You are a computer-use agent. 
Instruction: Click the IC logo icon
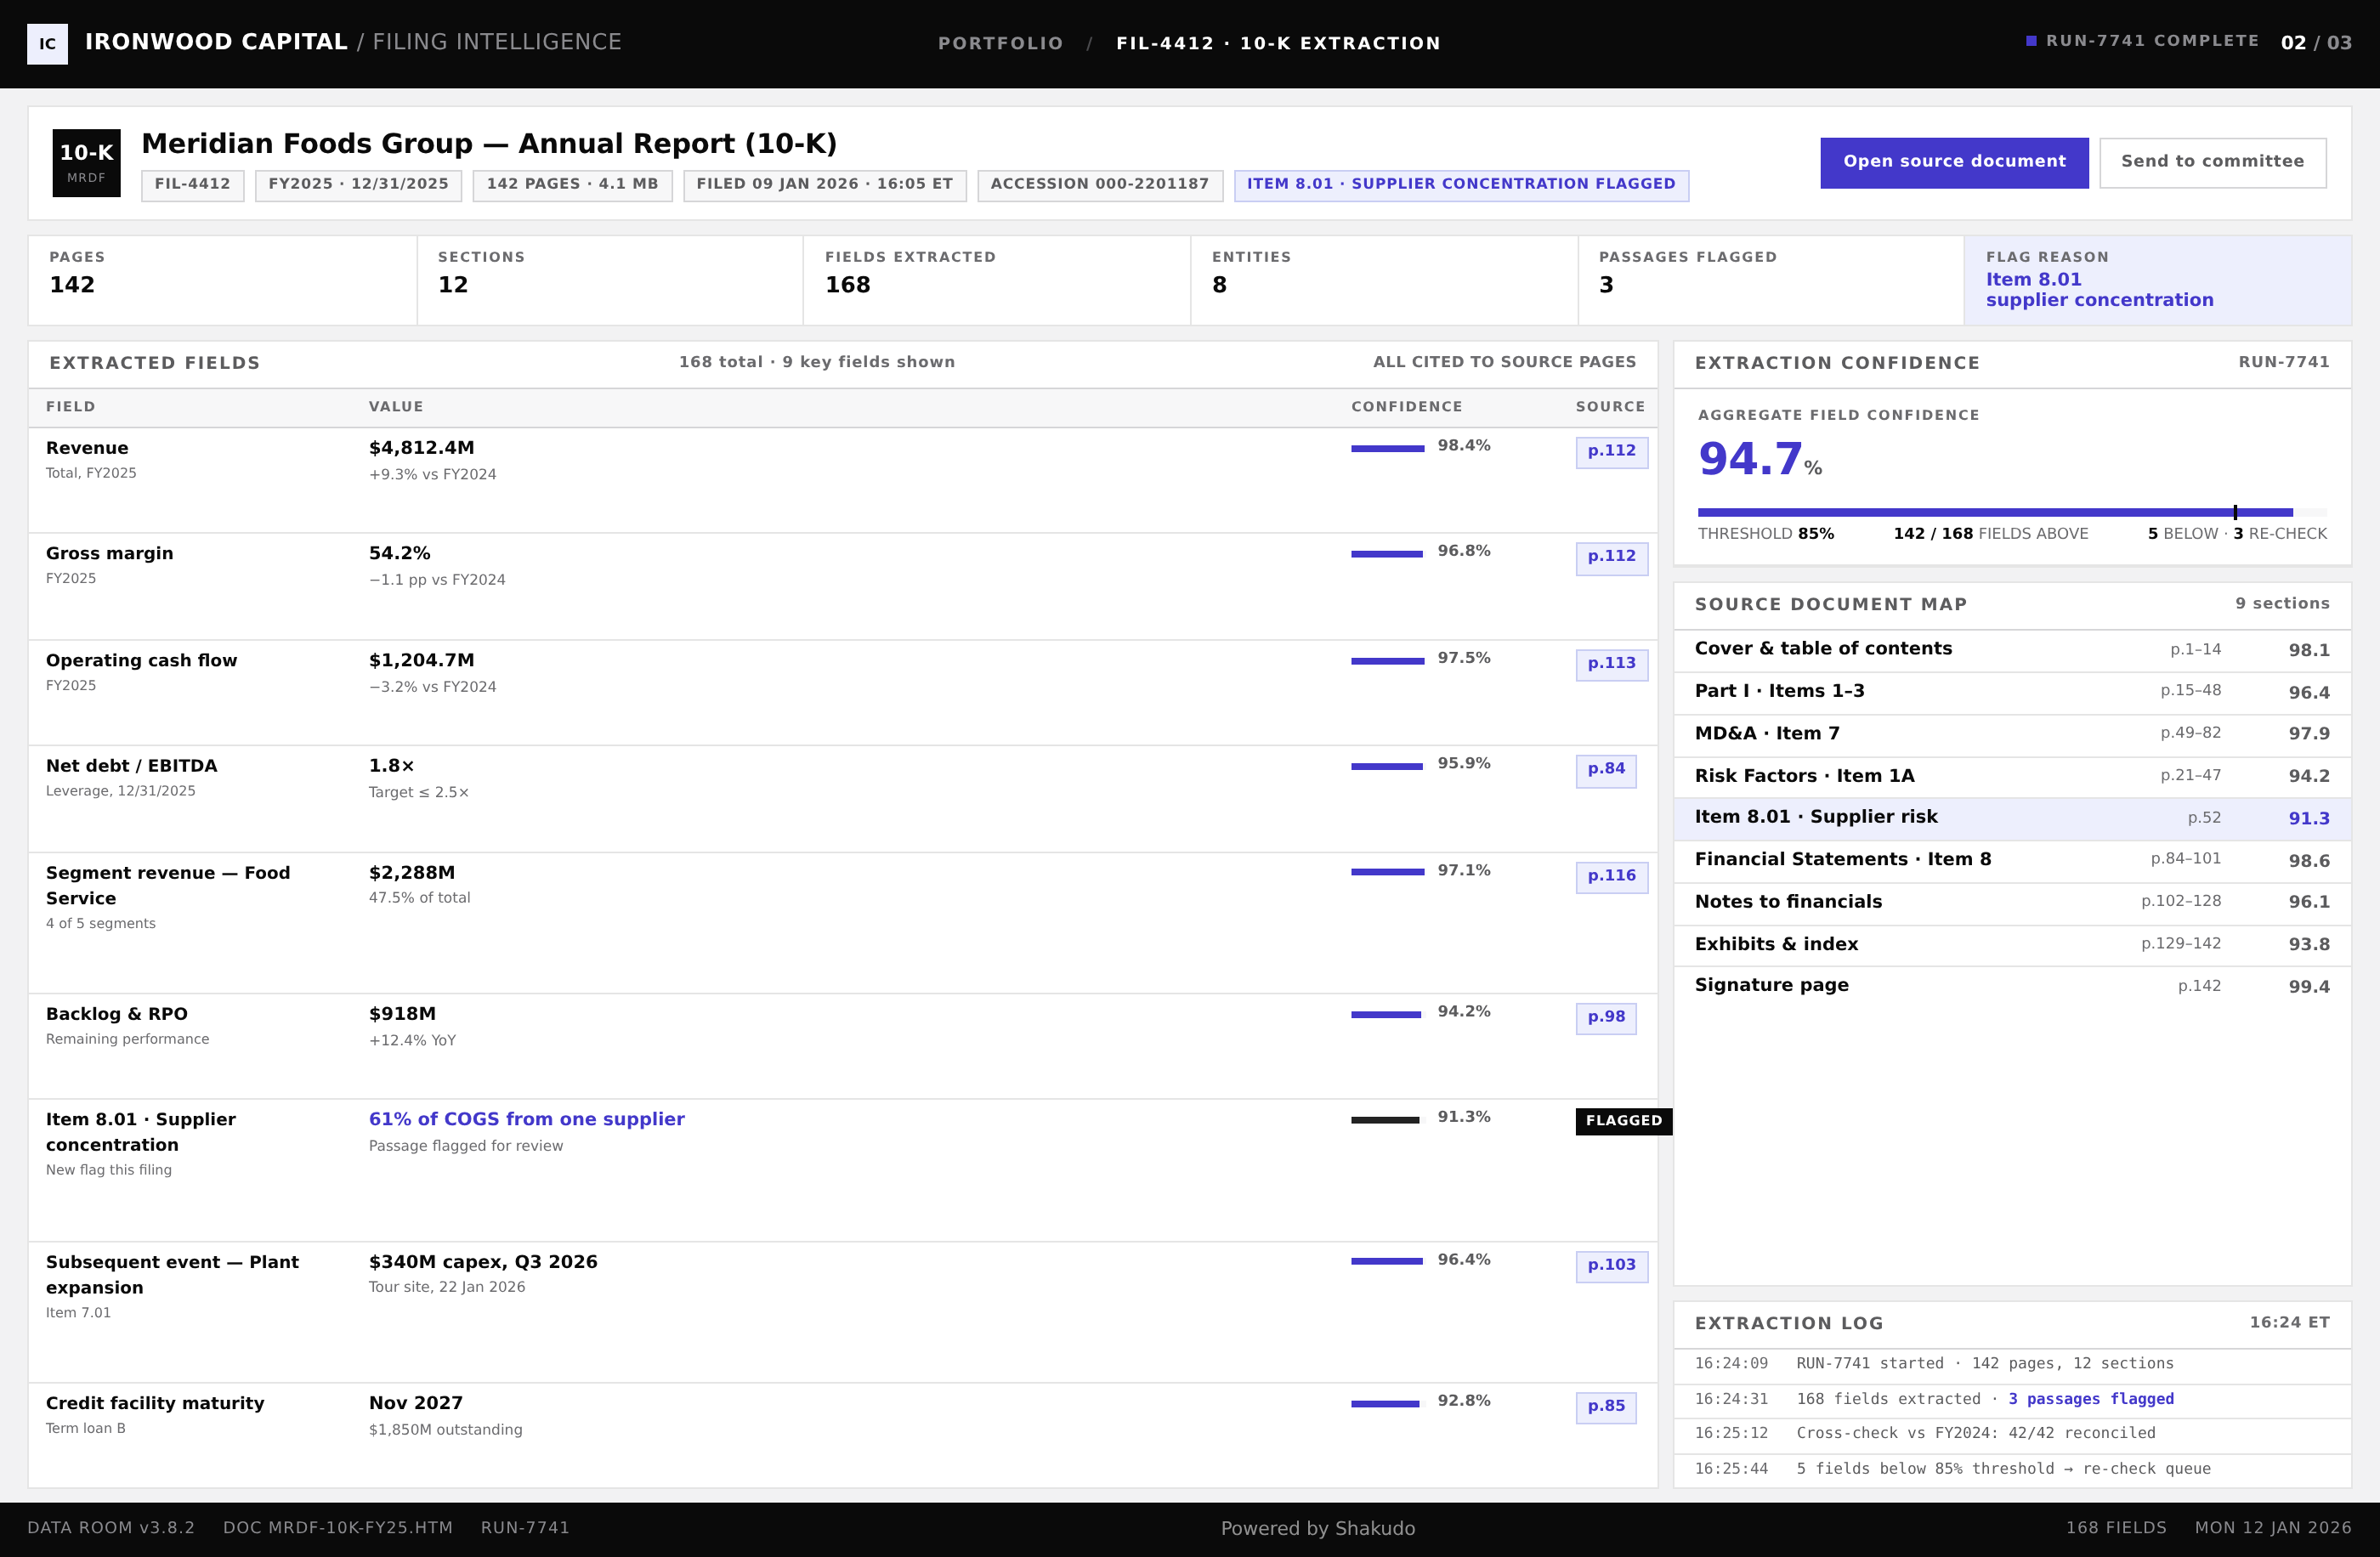click(x=47, y=44)
